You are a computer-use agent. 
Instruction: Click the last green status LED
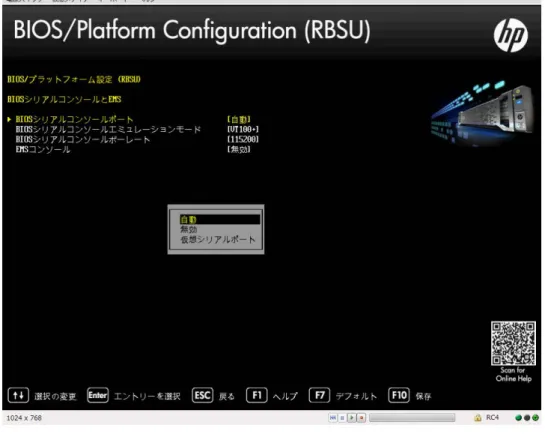click(x=536, y=418)
